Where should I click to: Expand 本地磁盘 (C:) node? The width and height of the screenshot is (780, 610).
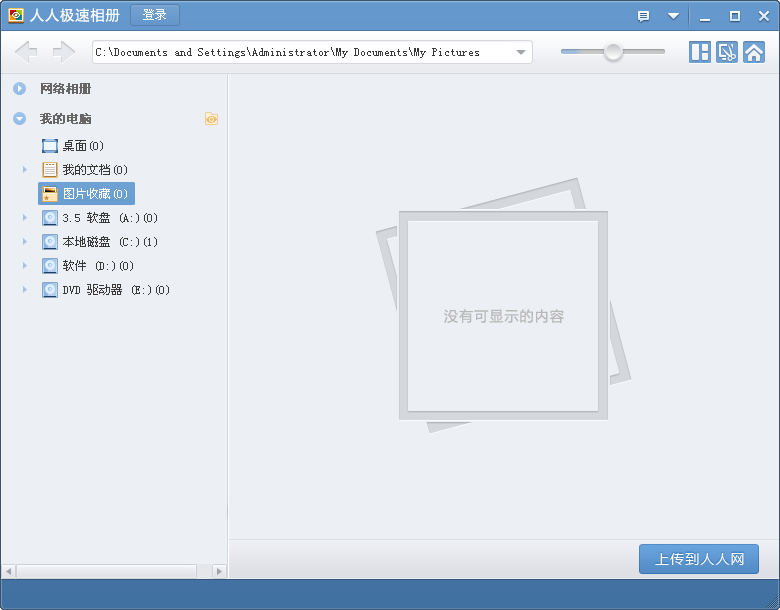tap(24, 241)
